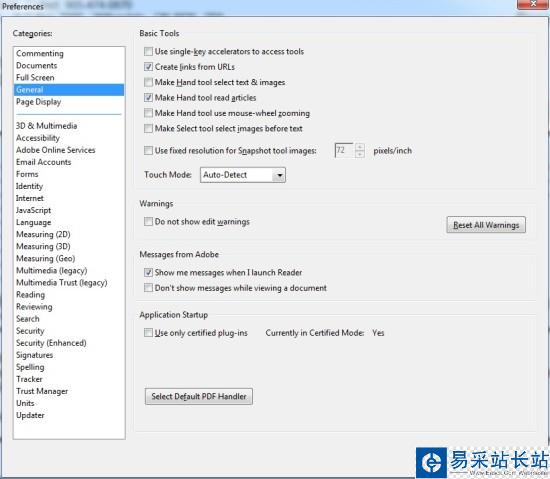This screenshot has width=550, height=479.
Task: Open the Language category
Action: 69,222
